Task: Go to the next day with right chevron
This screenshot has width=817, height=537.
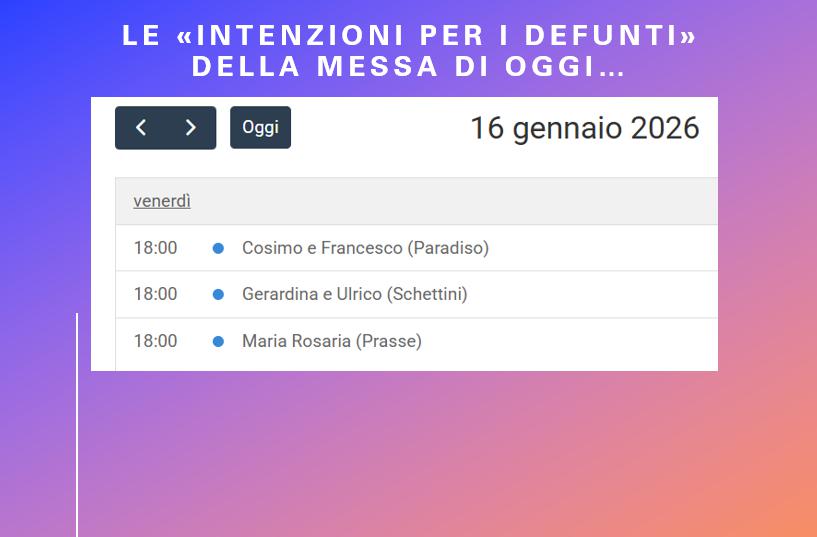Action: [x=191, y=128]
